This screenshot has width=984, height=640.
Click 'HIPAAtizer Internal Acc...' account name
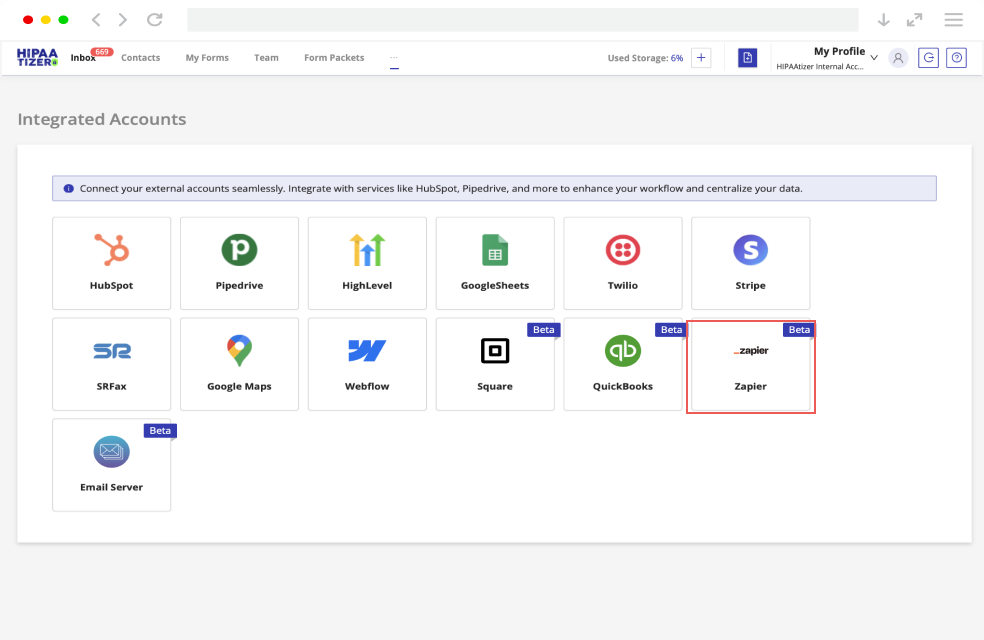click(x=820, y=67)
